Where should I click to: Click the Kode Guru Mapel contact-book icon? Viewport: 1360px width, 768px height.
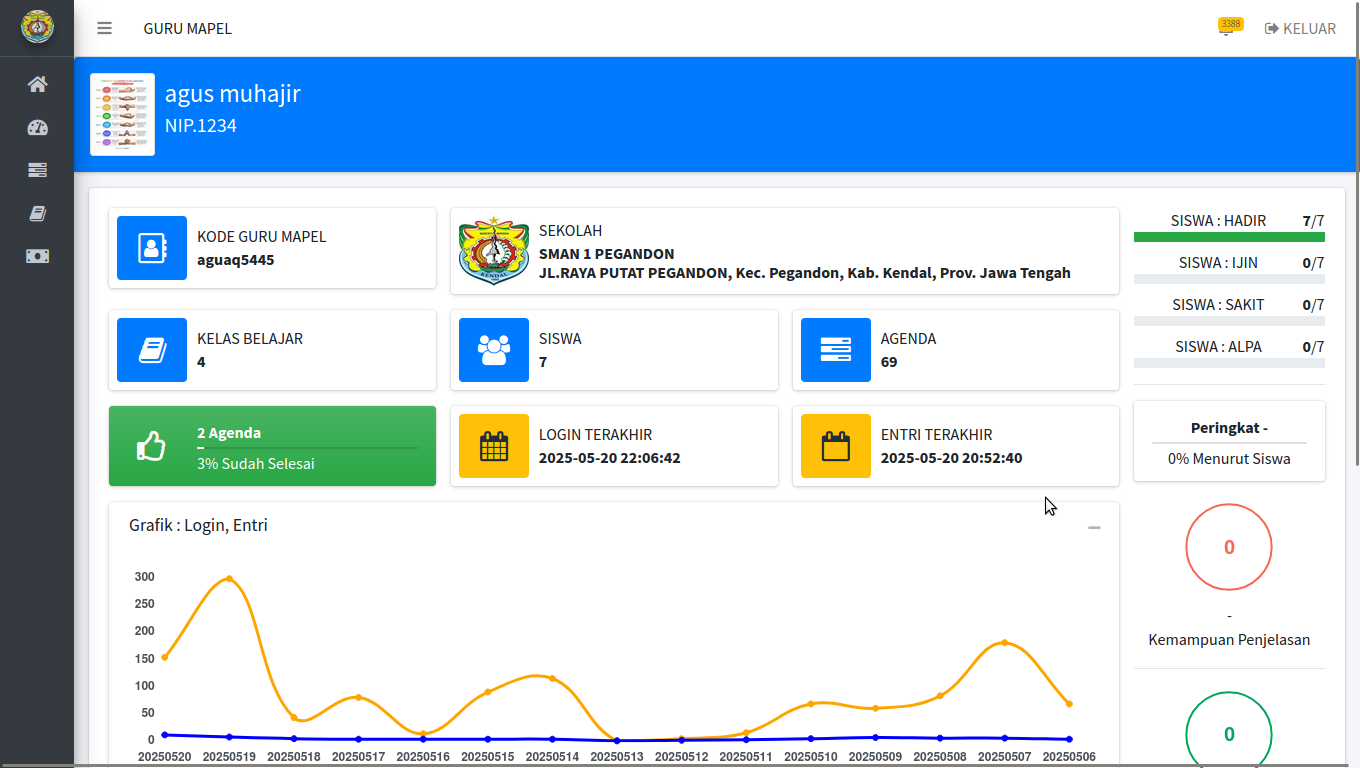pyautogui.click(x=152, y=248)
